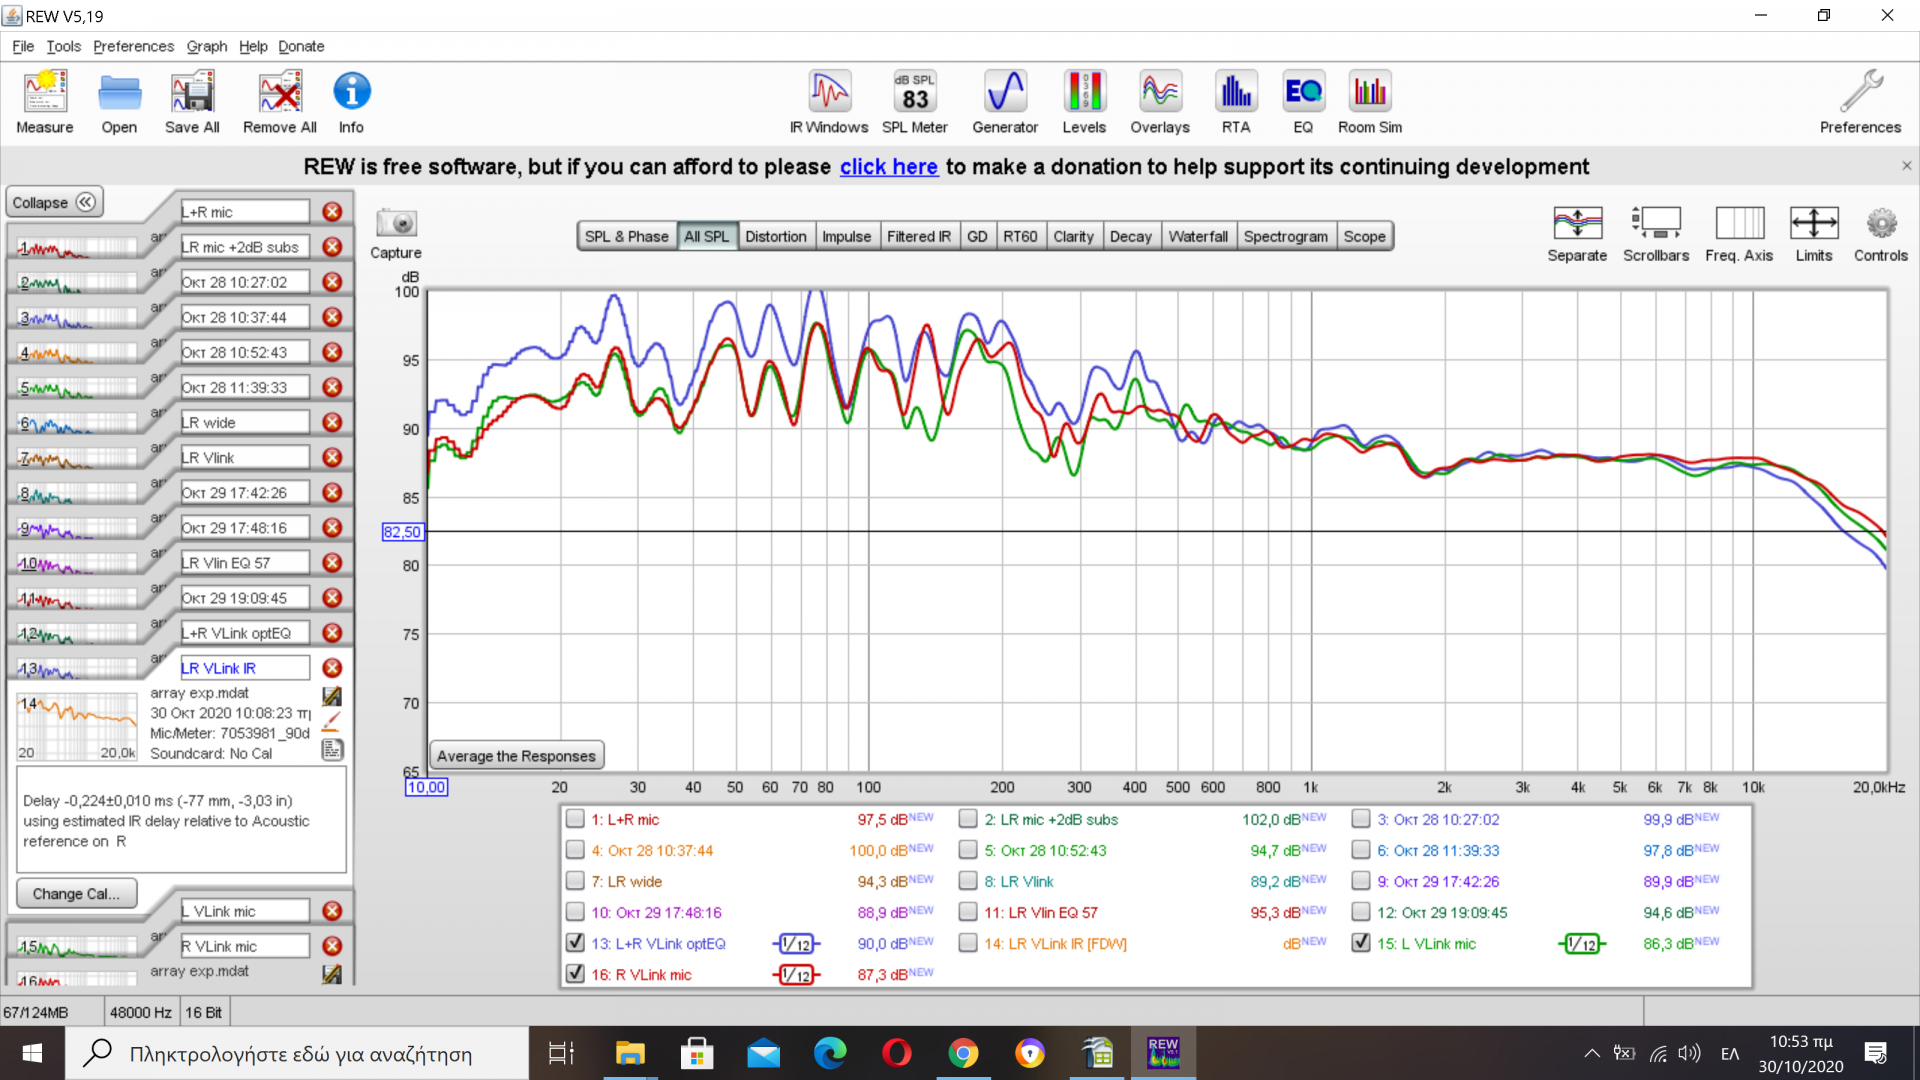The width and height of the screenshot is (1920, 1080).
Task: Disable trace 15: L VLink mic
Action: point(1361,943)
